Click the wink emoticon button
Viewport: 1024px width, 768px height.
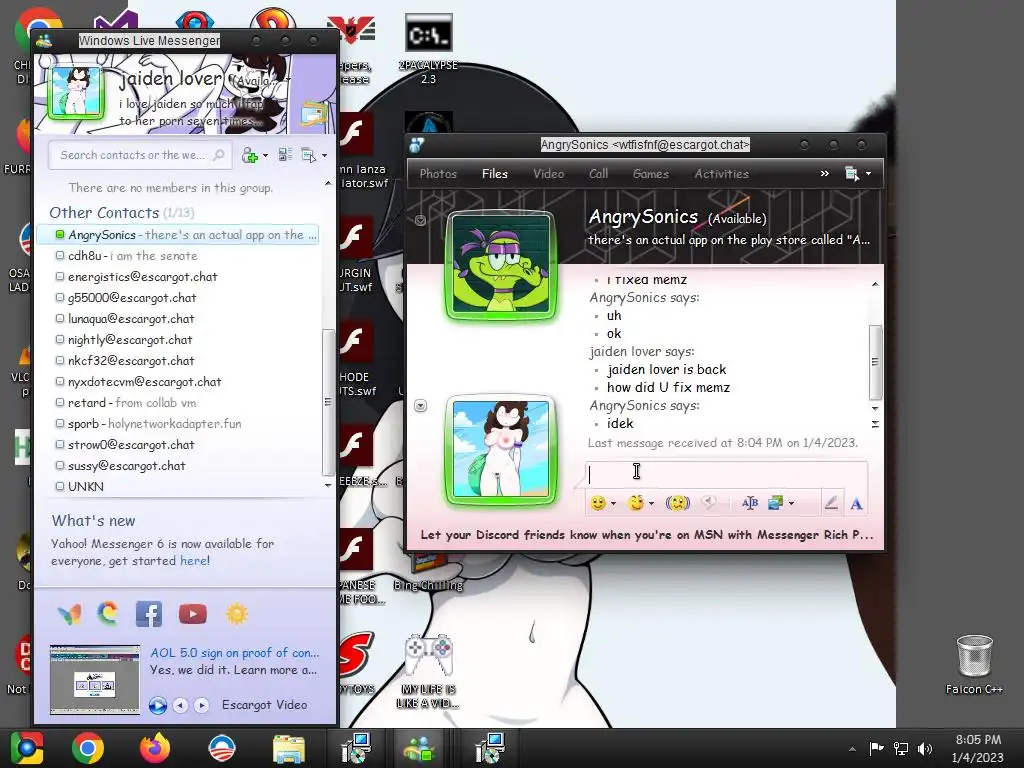pos(635,503)
